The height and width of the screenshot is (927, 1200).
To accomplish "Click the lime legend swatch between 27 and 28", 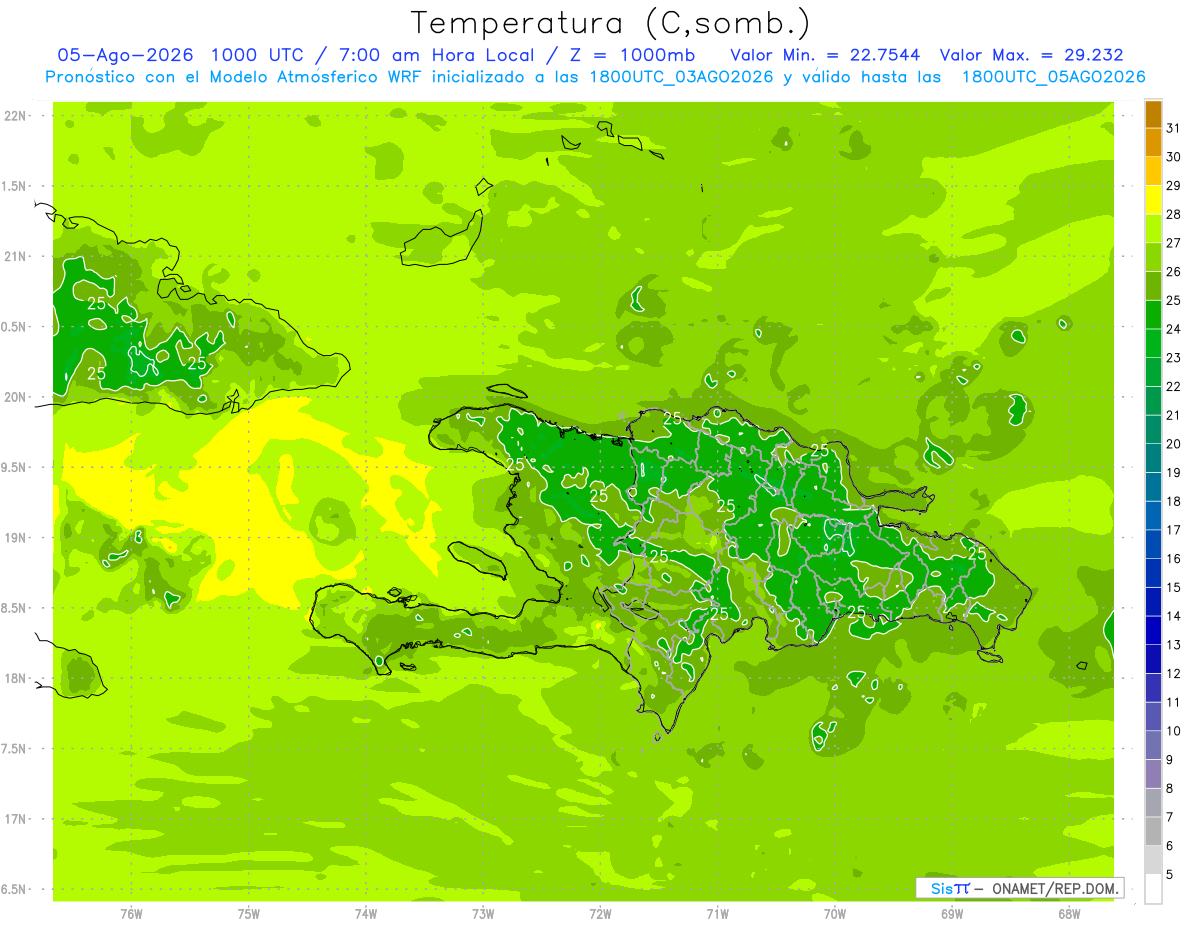I will [1153, 229].
